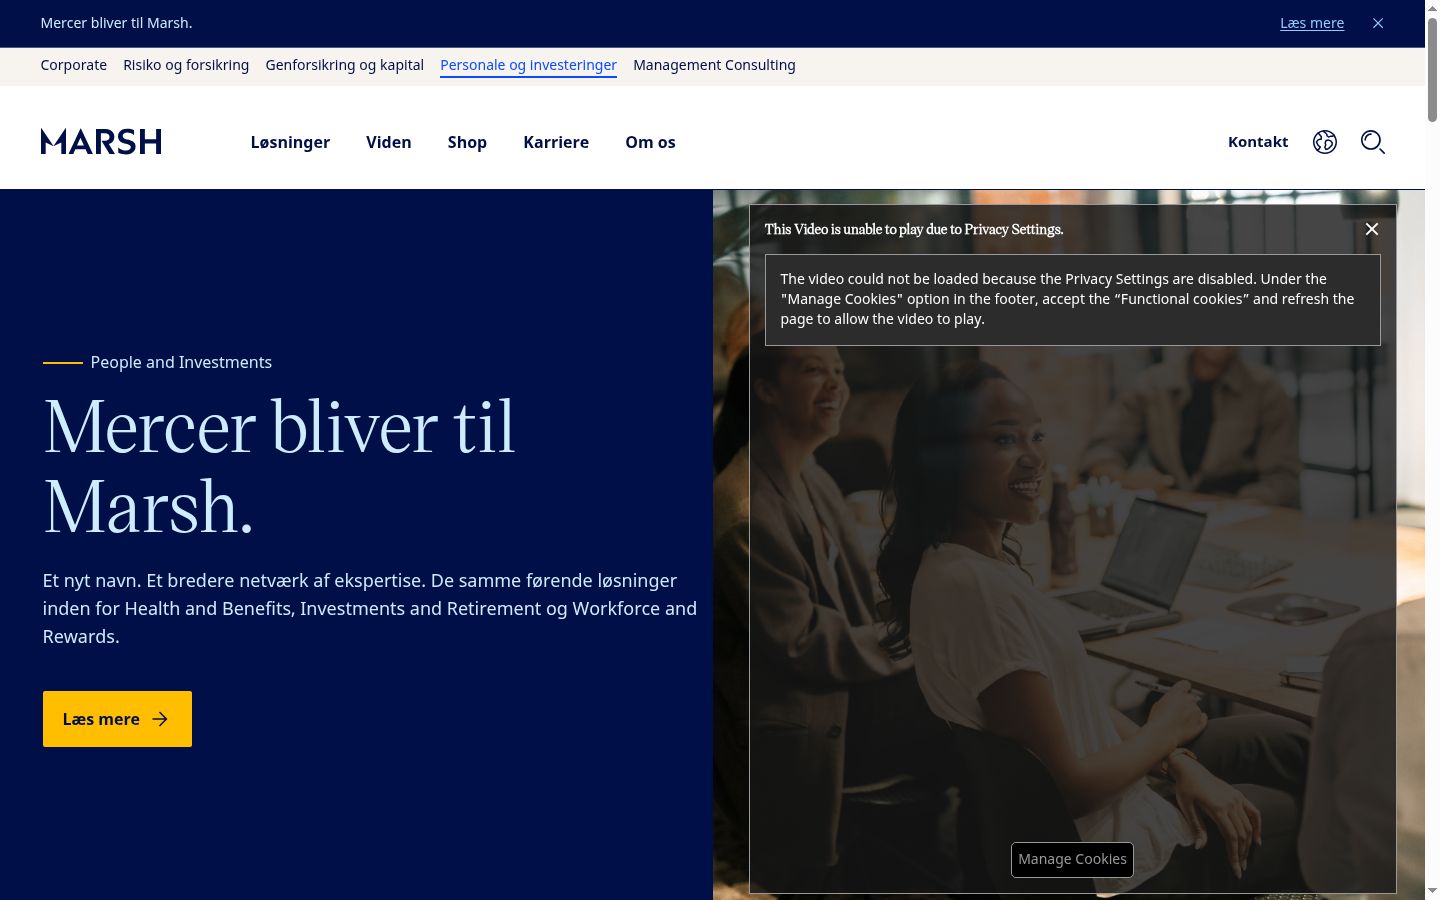Open the globe language selector icon
The width and height of the screenshot is (1440, 900).
(x=1325, y=142)
